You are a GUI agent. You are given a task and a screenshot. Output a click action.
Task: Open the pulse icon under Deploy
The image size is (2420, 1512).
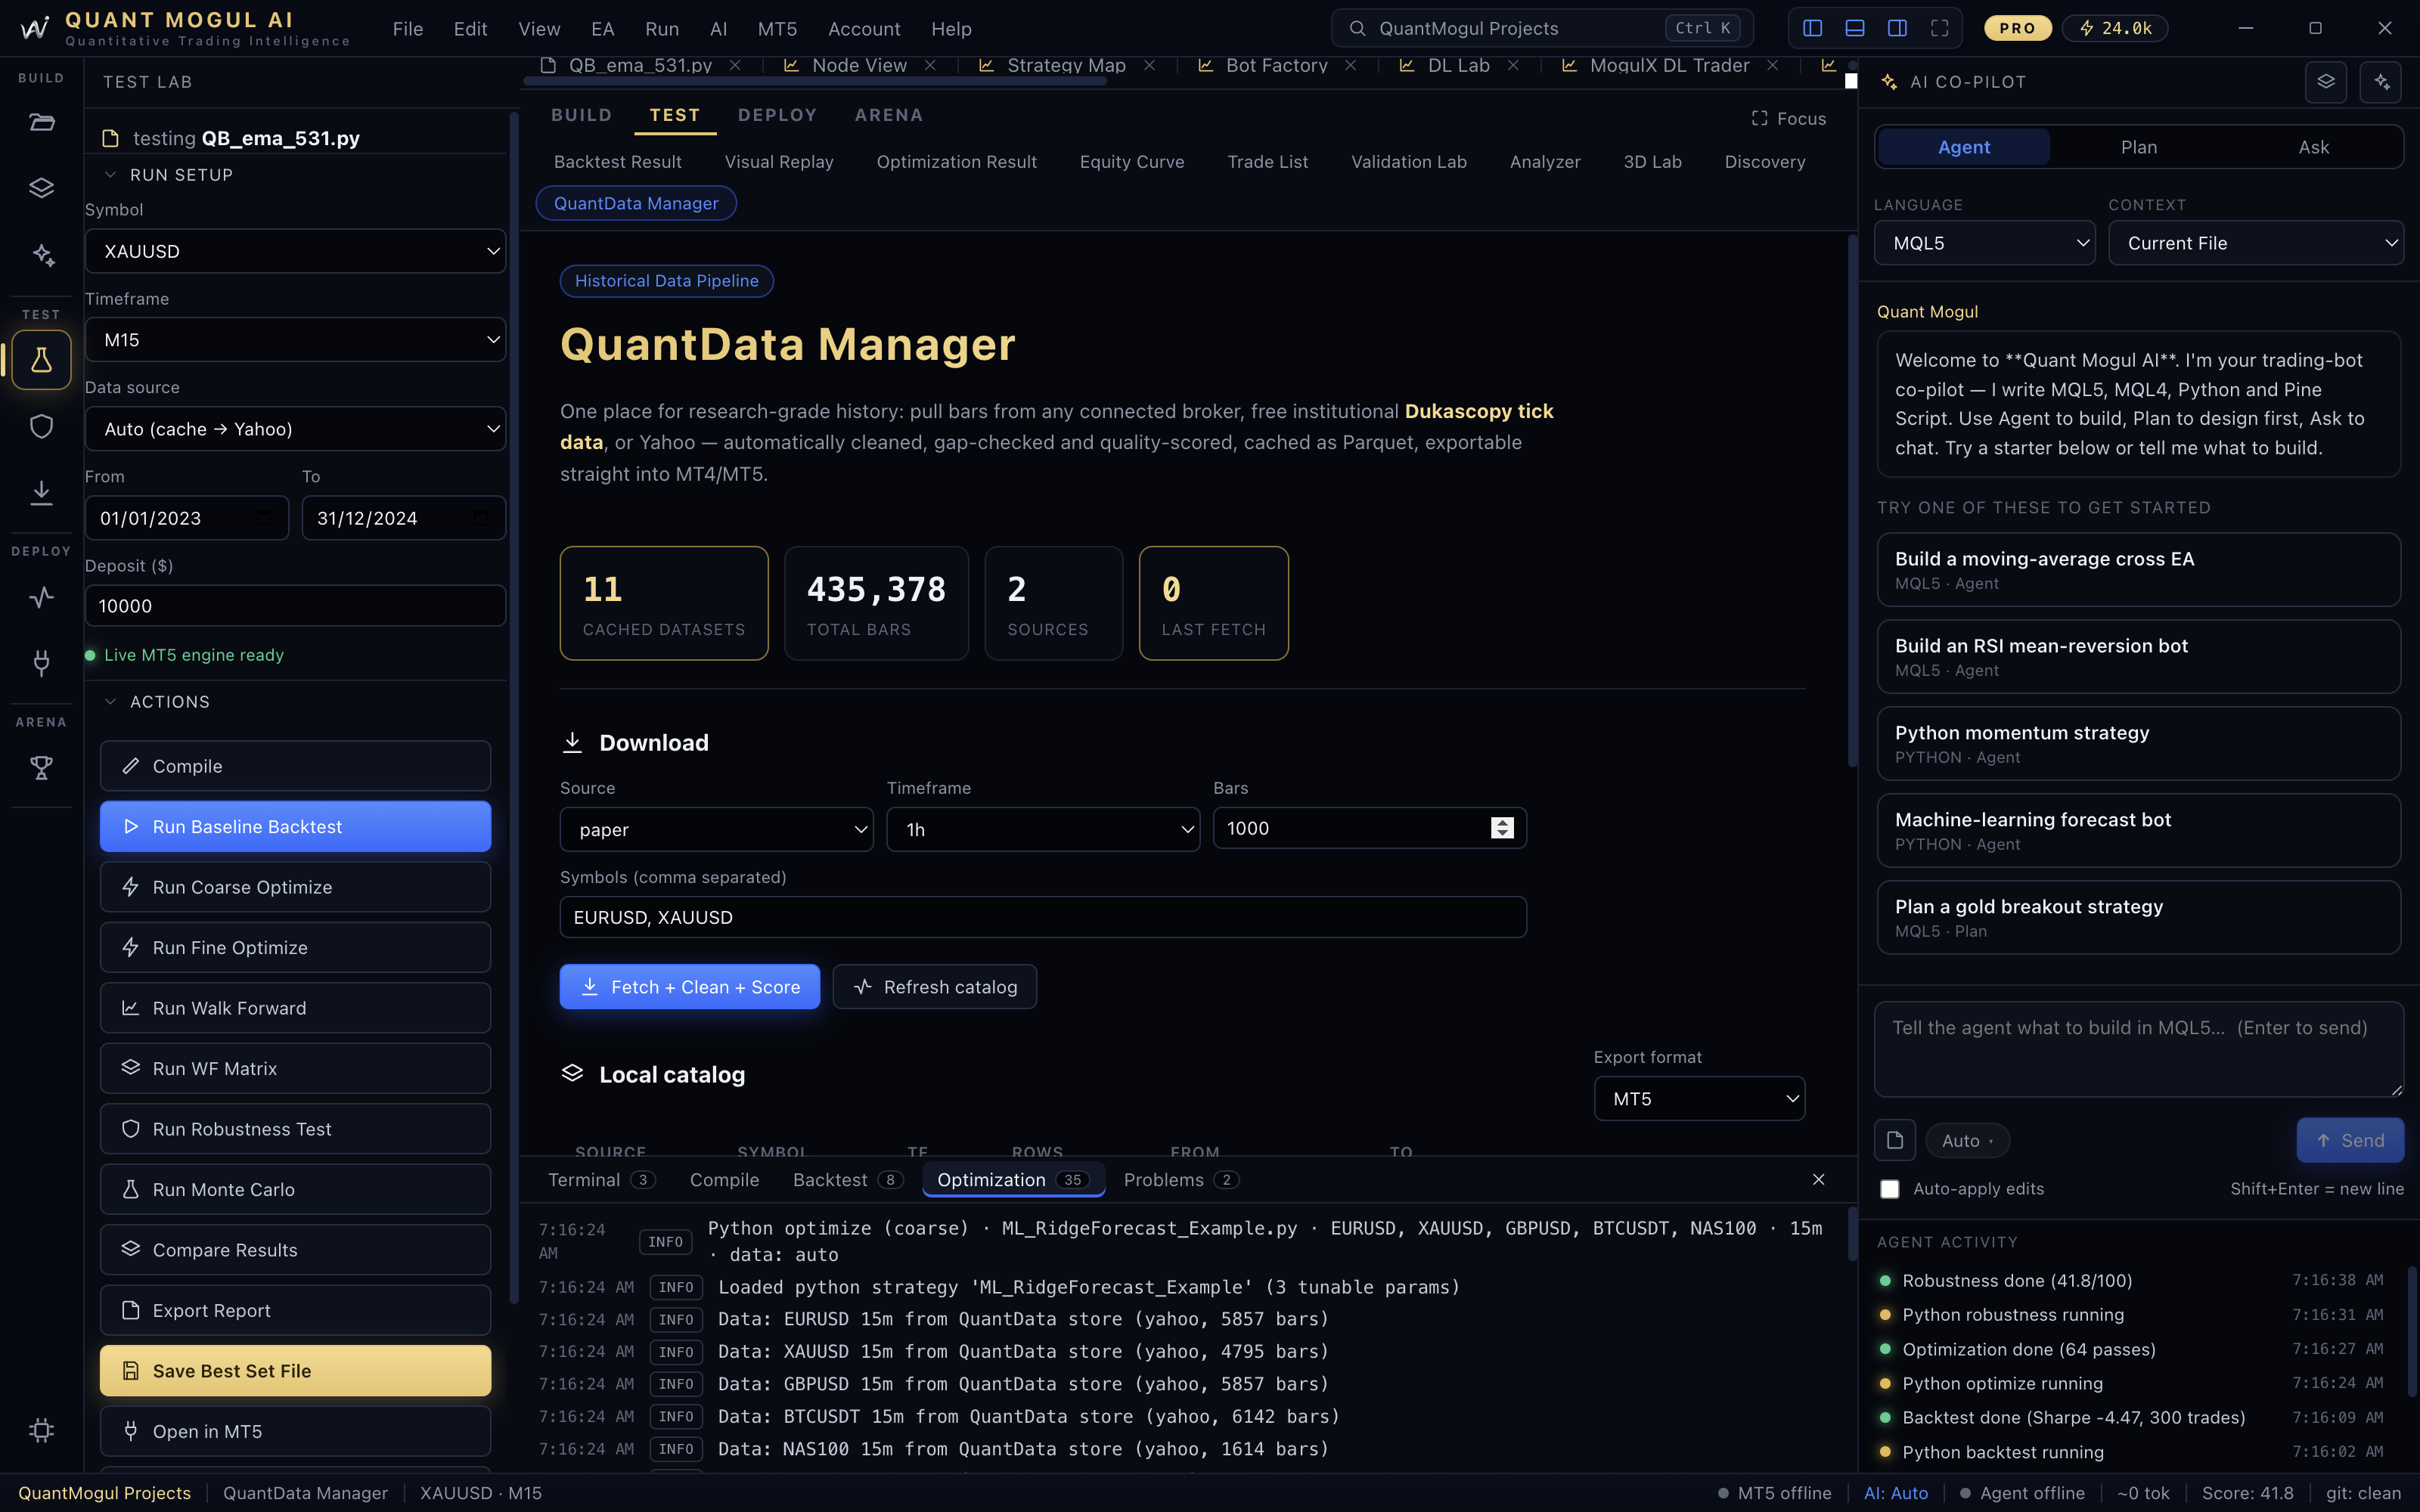click(x=41, y=597)
